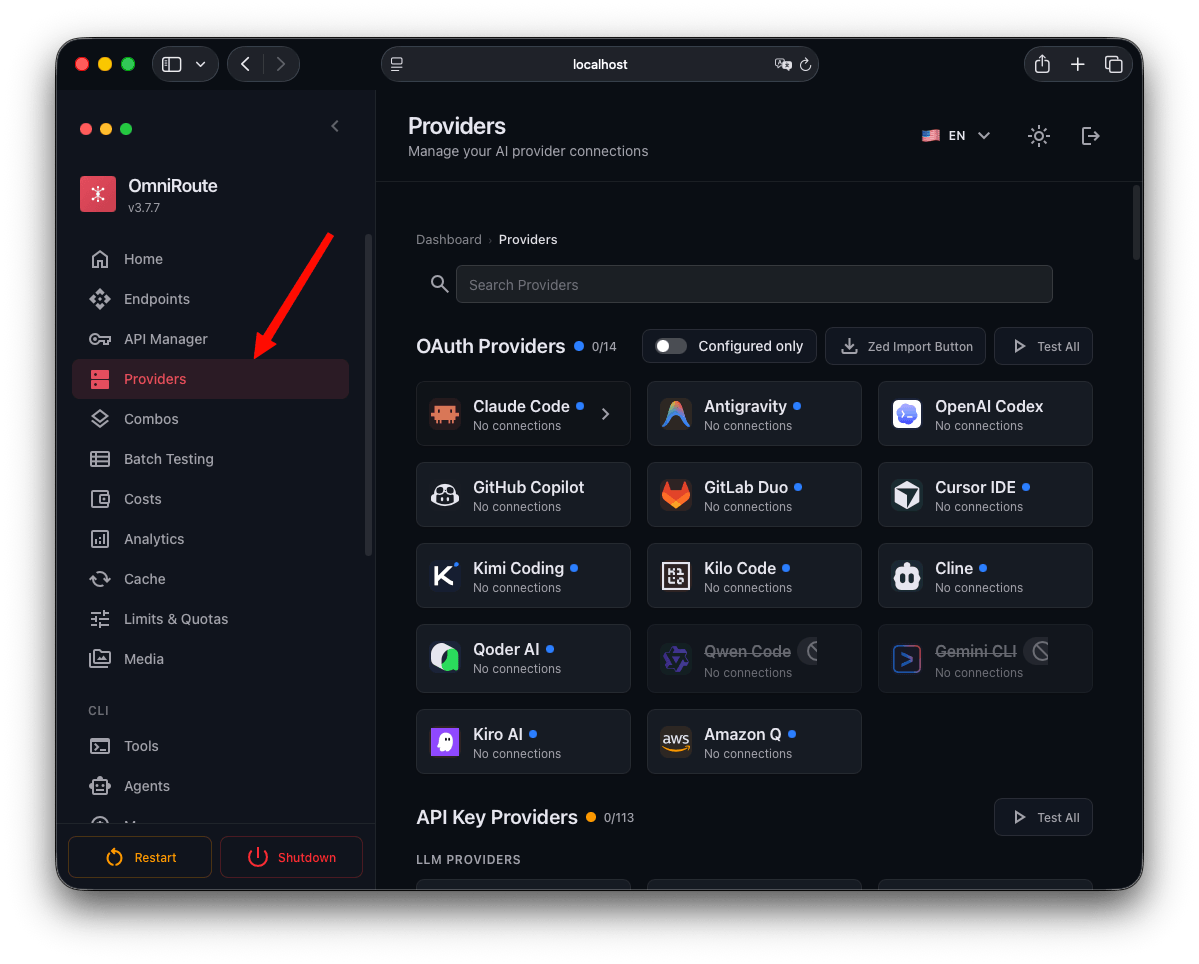
Task: Test all API Key providers
Action: pyautogui.click(x=1043, y=817)
